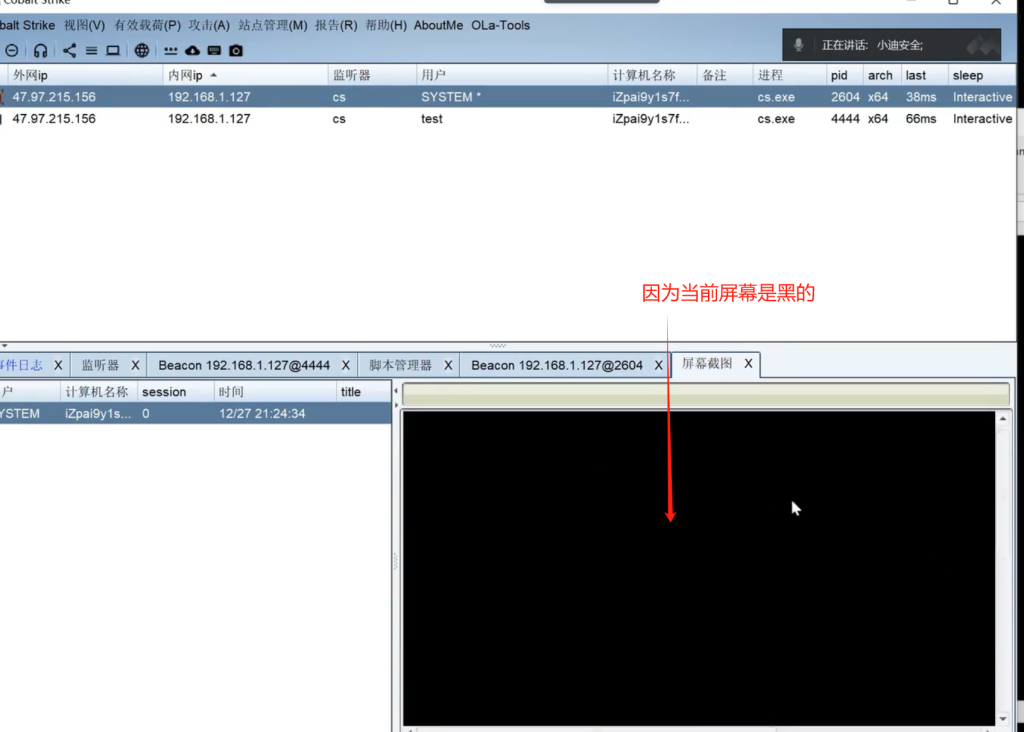Image resolution: width=1024 pixels, height=732 pixels.
Task: Switch to the 监听器 tab
Action: pos(100,365)
